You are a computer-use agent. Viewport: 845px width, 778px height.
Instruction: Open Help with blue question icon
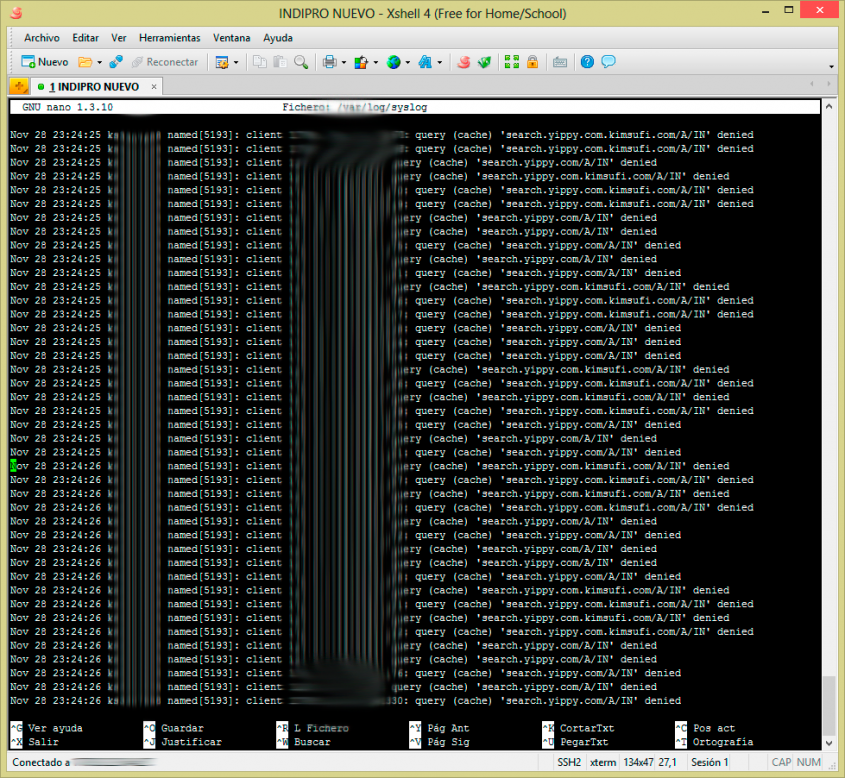point(587,62)
